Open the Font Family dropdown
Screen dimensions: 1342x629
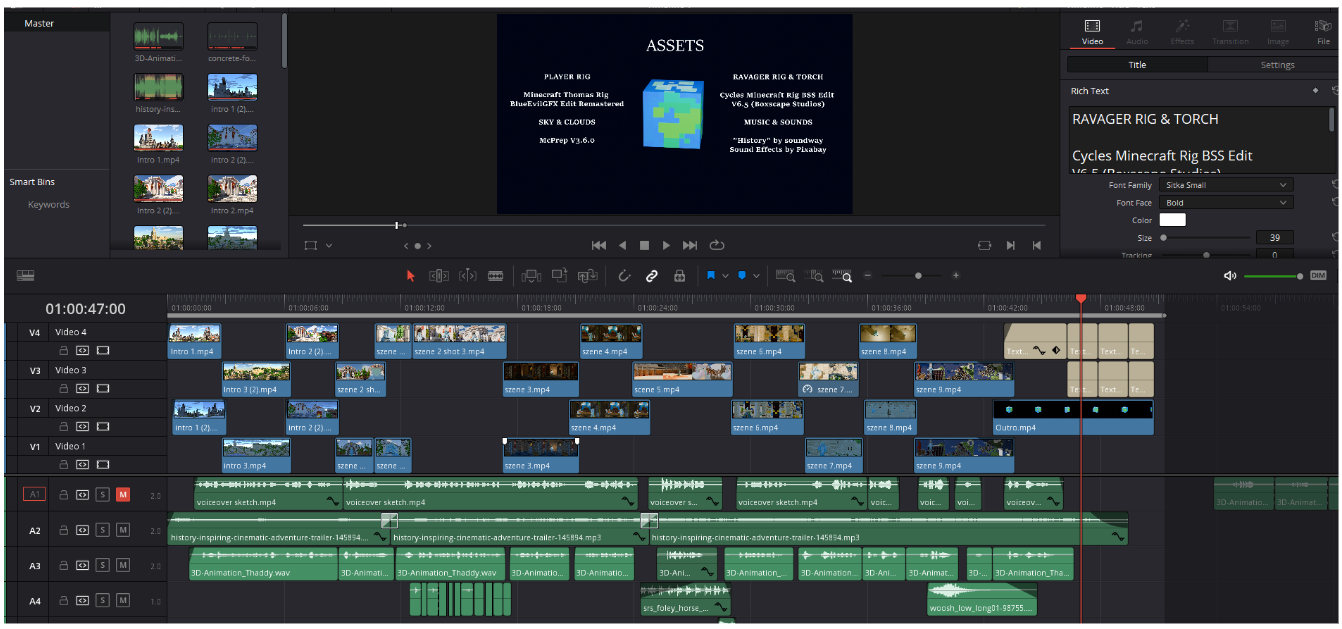pos(1227,185)
